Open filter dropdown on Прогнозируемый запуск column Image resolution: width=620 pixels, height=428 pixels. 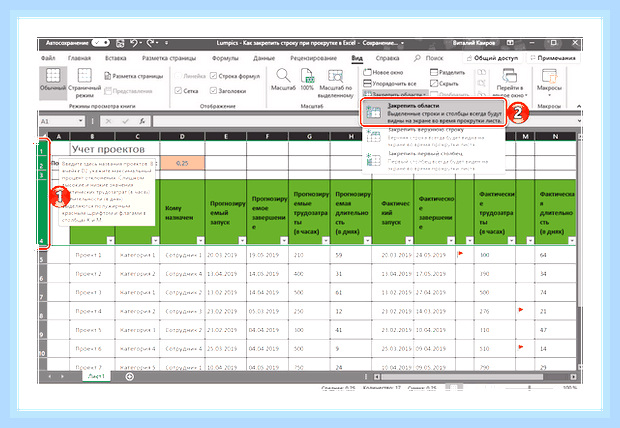242,240
